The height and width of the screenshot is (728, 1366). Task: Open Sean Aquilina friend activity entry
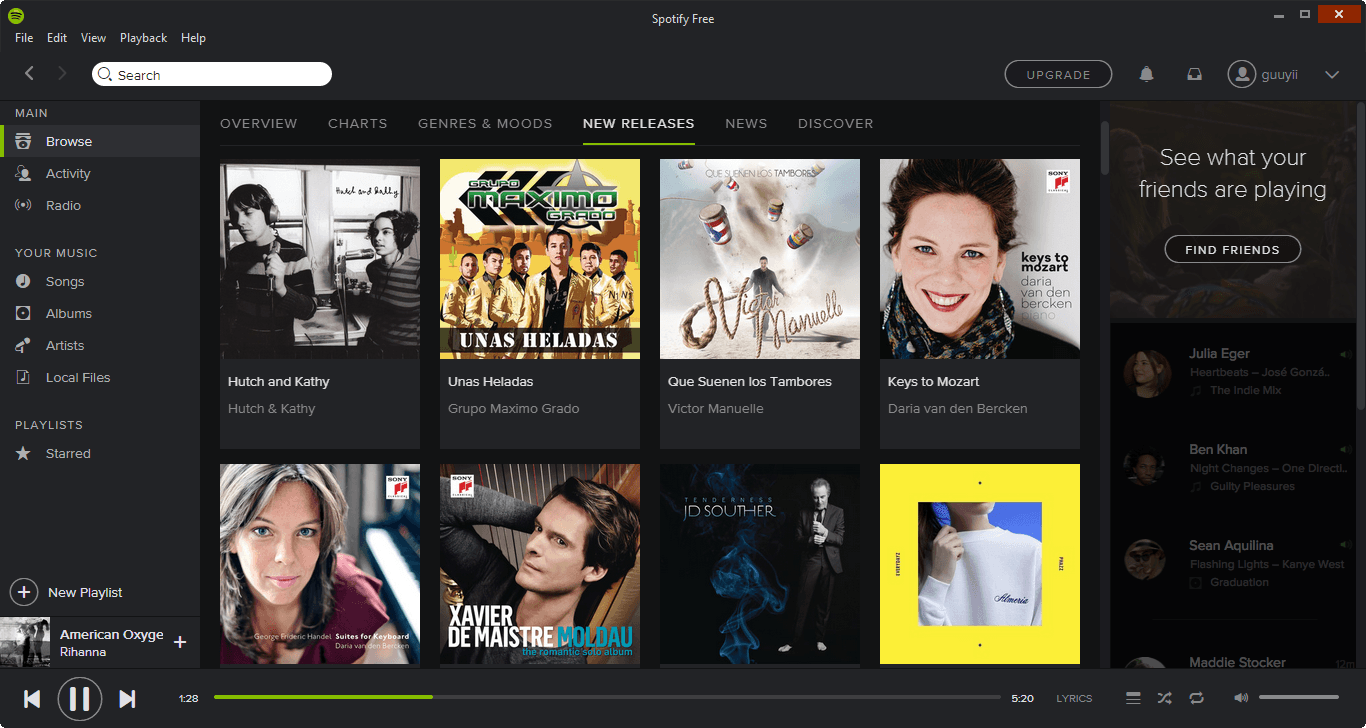pyautogui.click(x=1234, y=563)
